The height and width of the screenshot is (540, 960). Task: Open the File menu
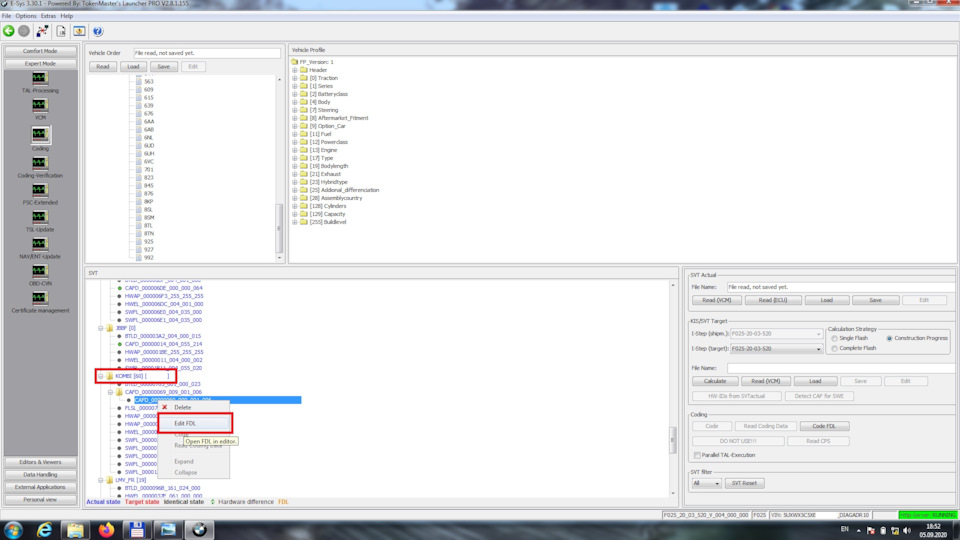[7, 16]
